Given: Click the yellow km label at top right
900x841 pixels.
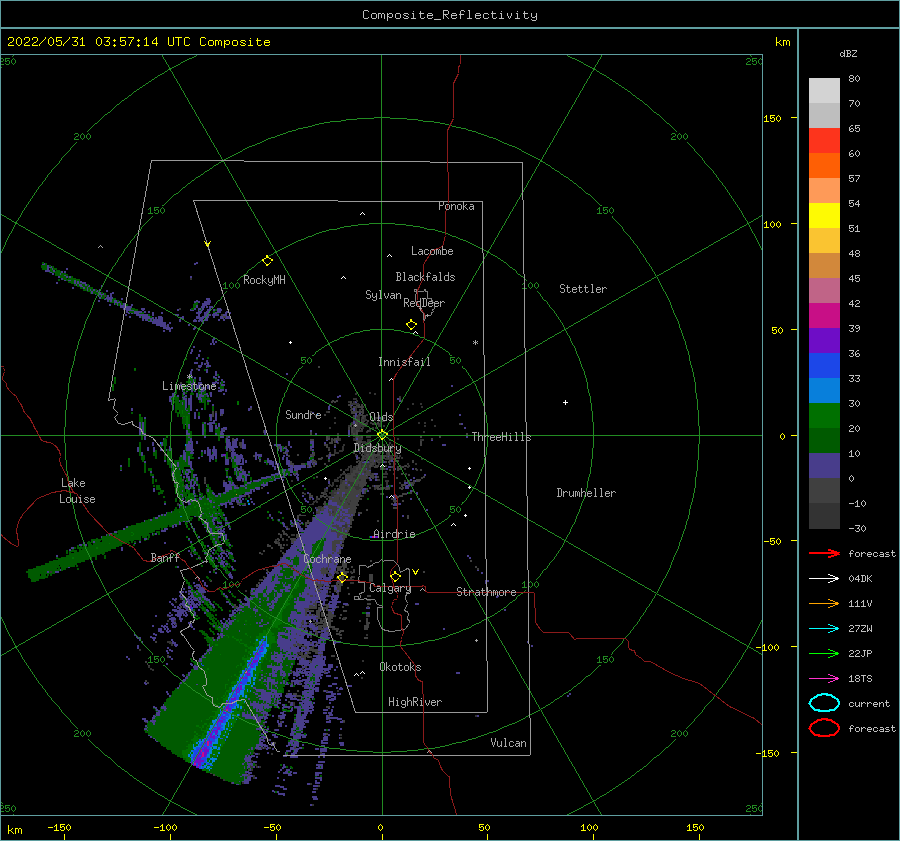Looking at the screenshot, I should click(x=782, y=42).
